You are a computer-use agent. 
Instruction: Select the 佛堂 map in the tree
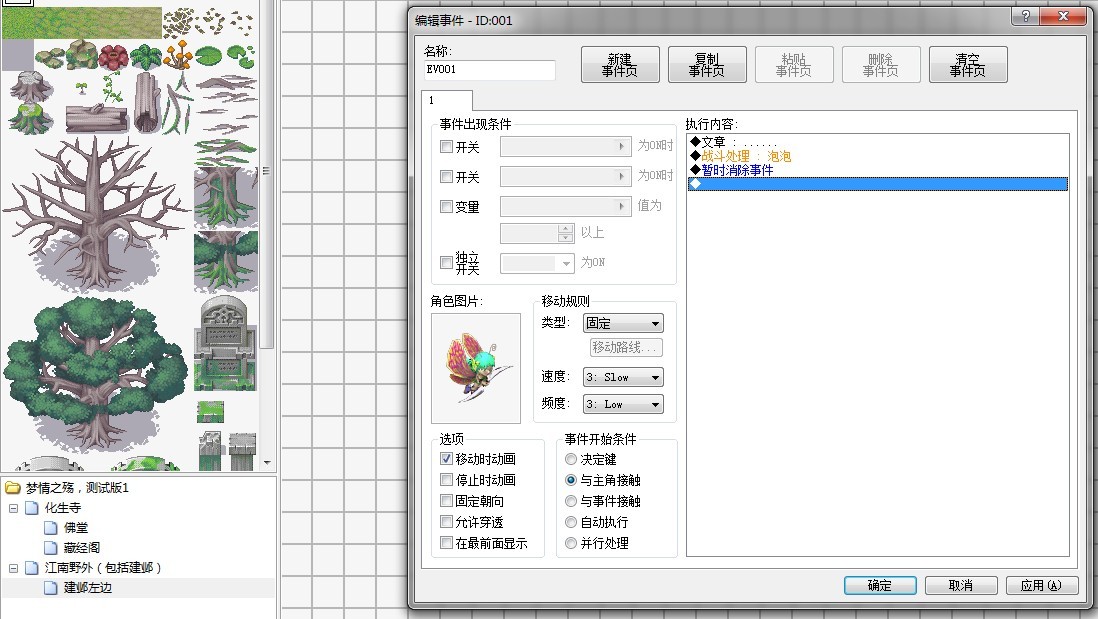76,527
